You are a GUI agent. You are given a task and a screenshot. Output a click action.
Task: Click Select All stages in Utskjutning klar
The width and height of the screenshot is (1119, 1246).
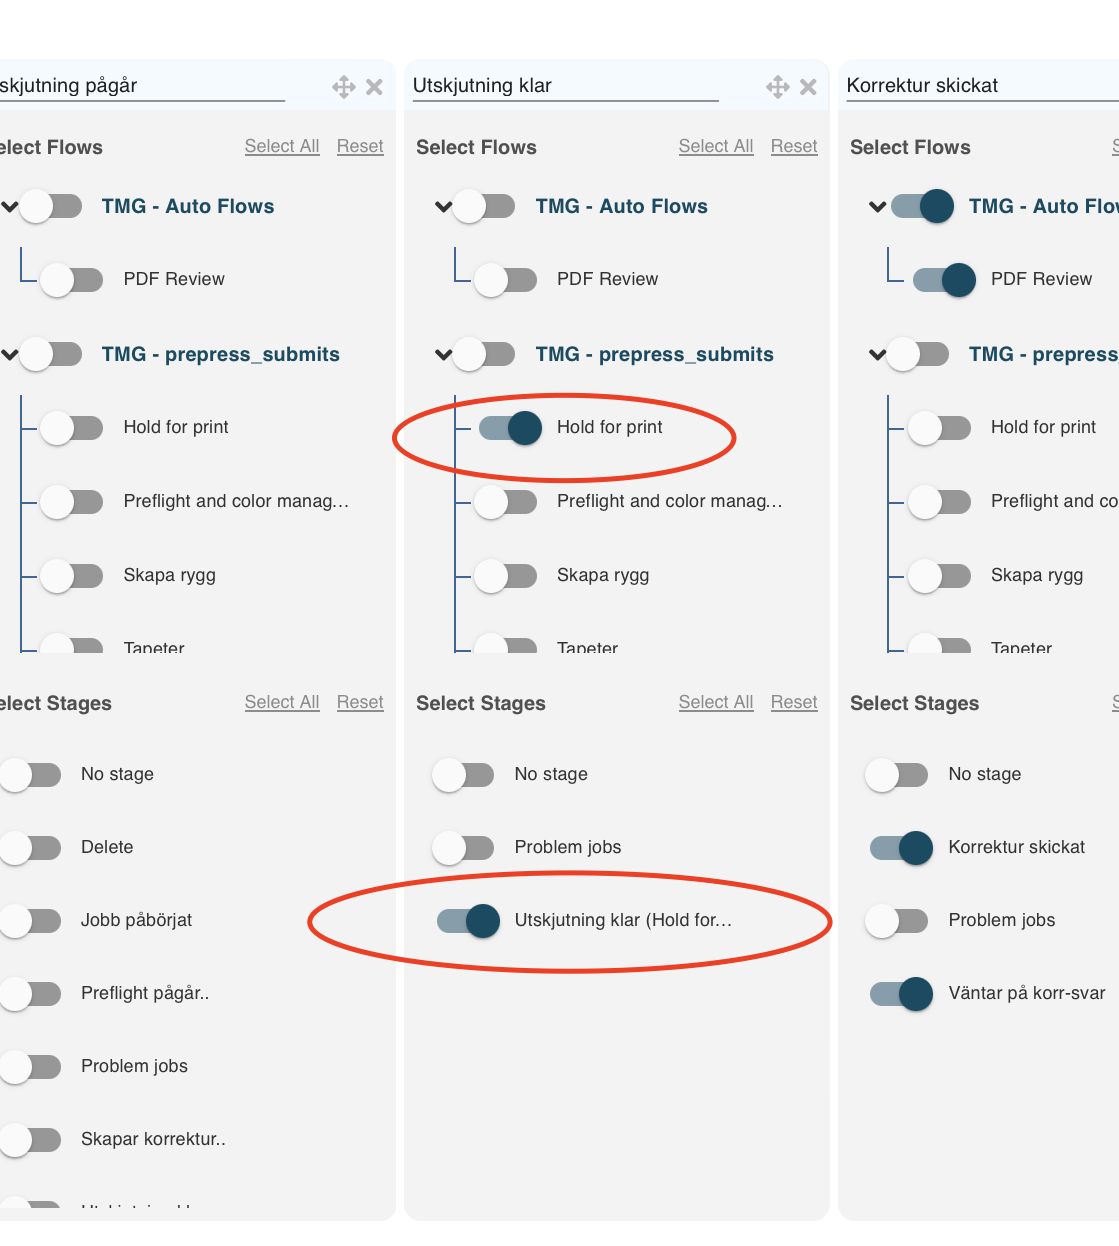point(716,703)
